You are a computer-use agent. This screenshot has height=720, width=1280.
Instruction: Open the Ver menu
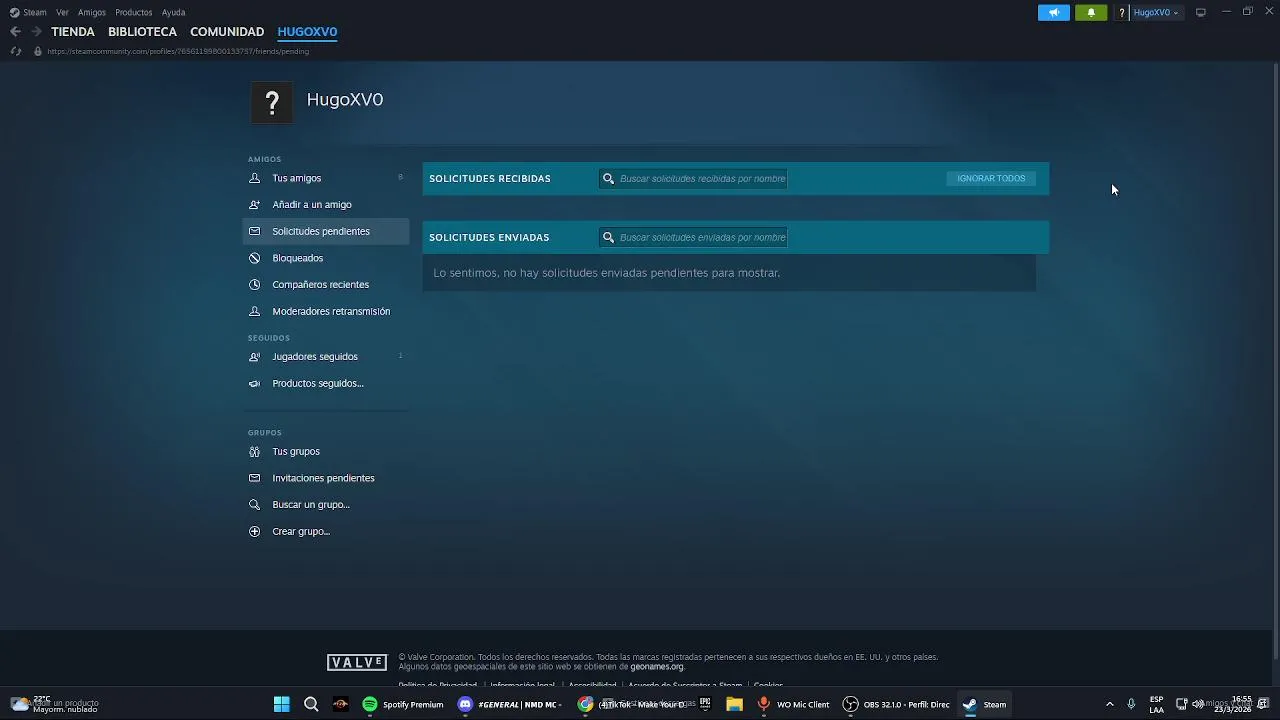tap(63, 12)
